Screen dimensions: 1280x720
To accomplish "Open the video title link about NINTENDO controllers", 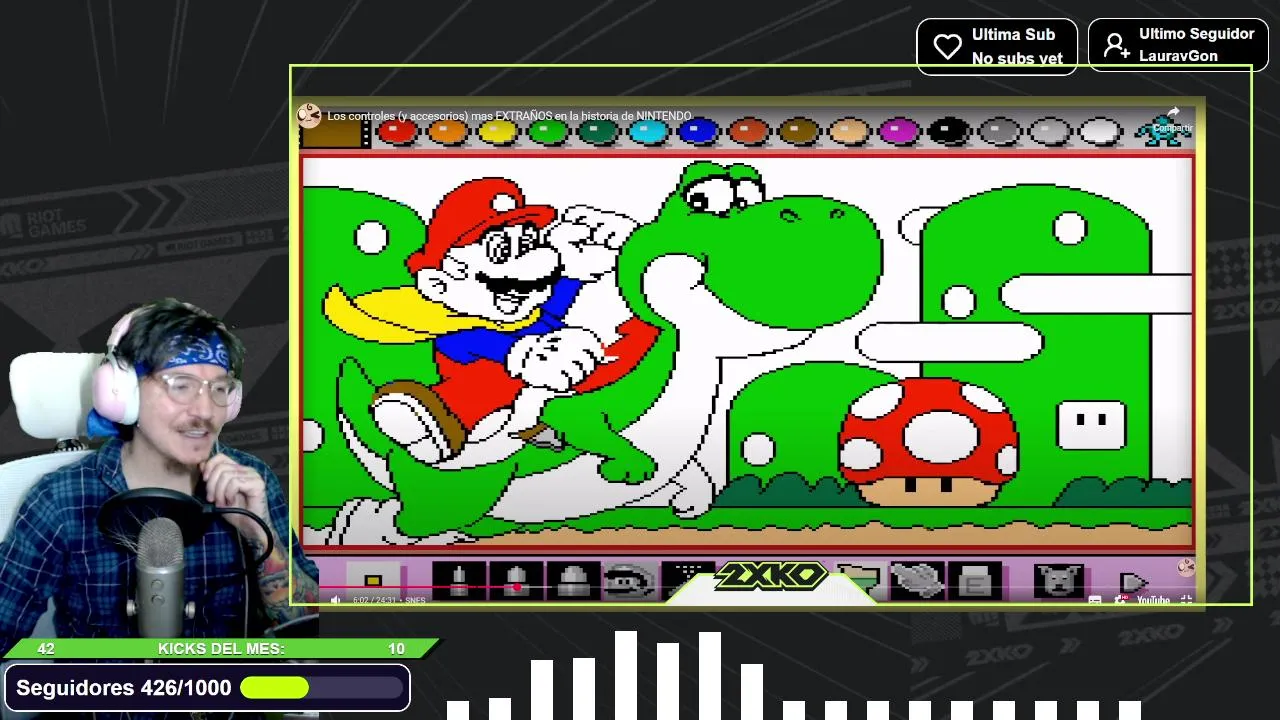I will point(509,116).
